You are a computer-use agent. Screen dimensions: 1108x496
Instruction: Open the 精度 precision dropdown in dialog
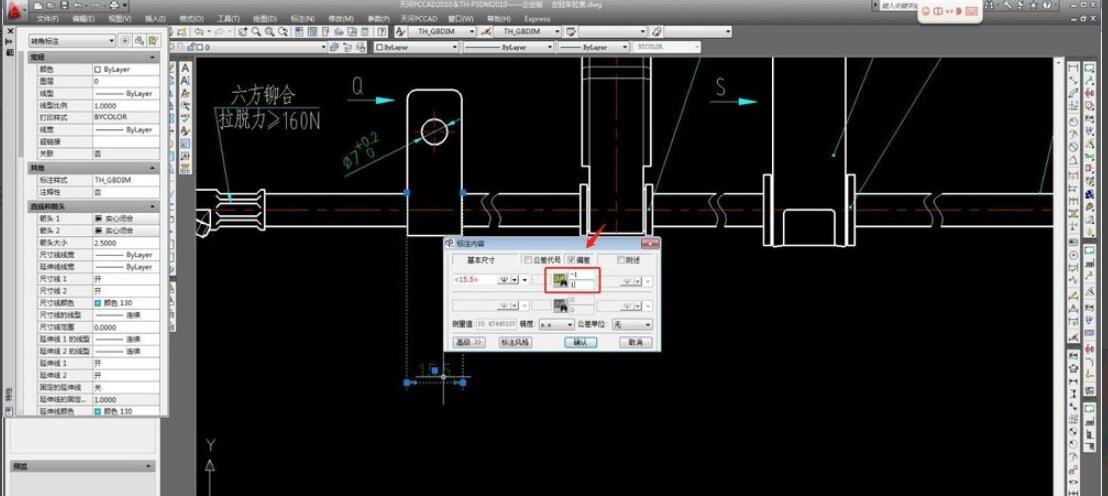pos(557,324)
